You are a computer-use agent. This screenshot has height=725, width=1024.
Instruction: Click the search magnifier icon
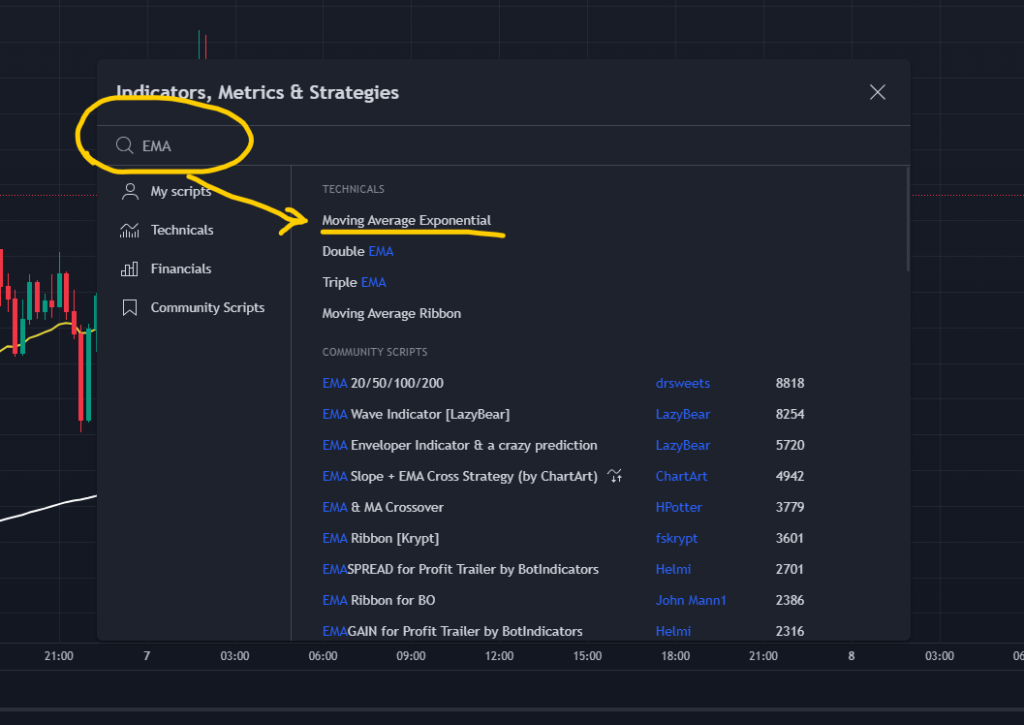tap(125, 146)
